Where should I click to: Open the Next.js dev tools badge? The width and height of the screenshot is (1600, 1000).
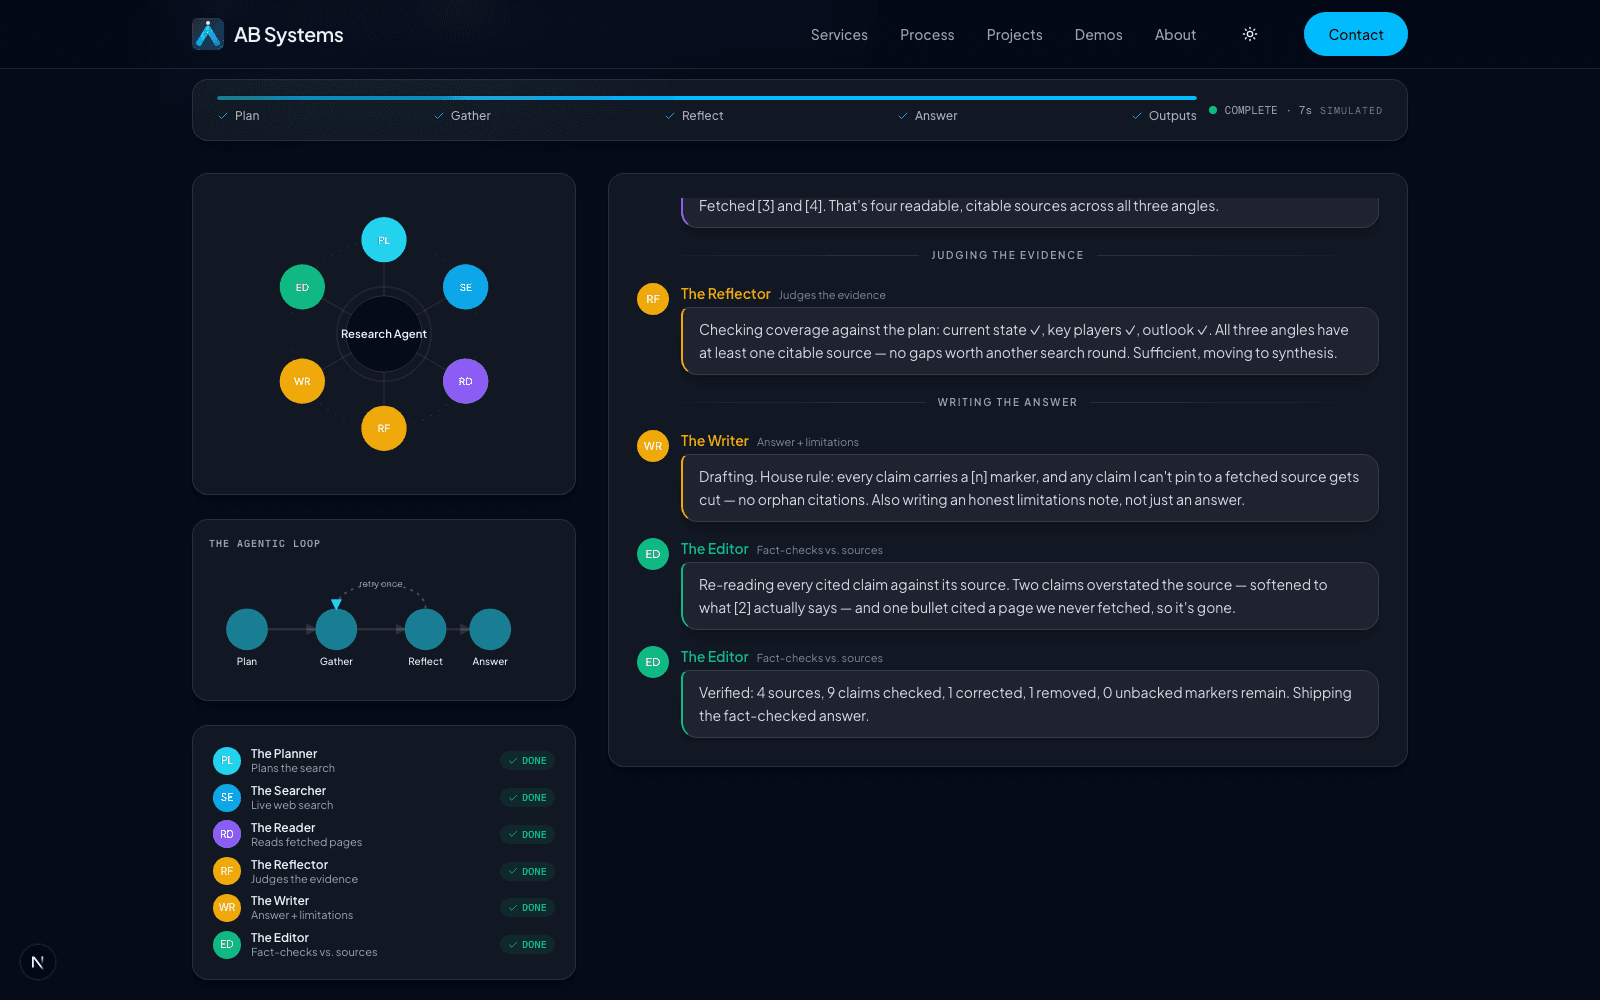point(38,962)
